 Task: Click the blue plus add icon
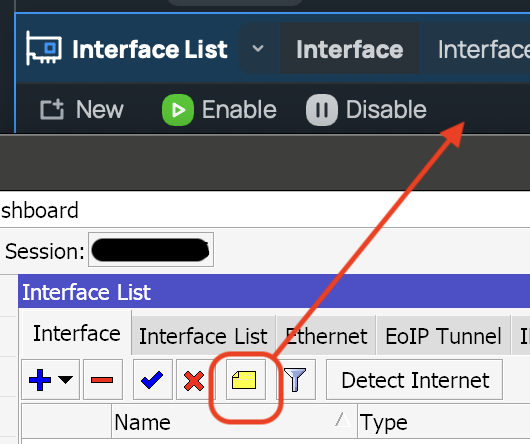point(40,380)
